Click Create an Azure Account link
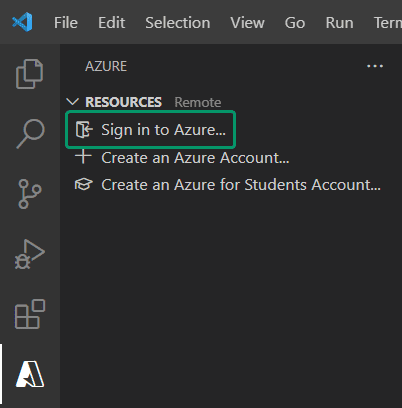The height and width of the screenshot is (408, 402). click(195, 157)
